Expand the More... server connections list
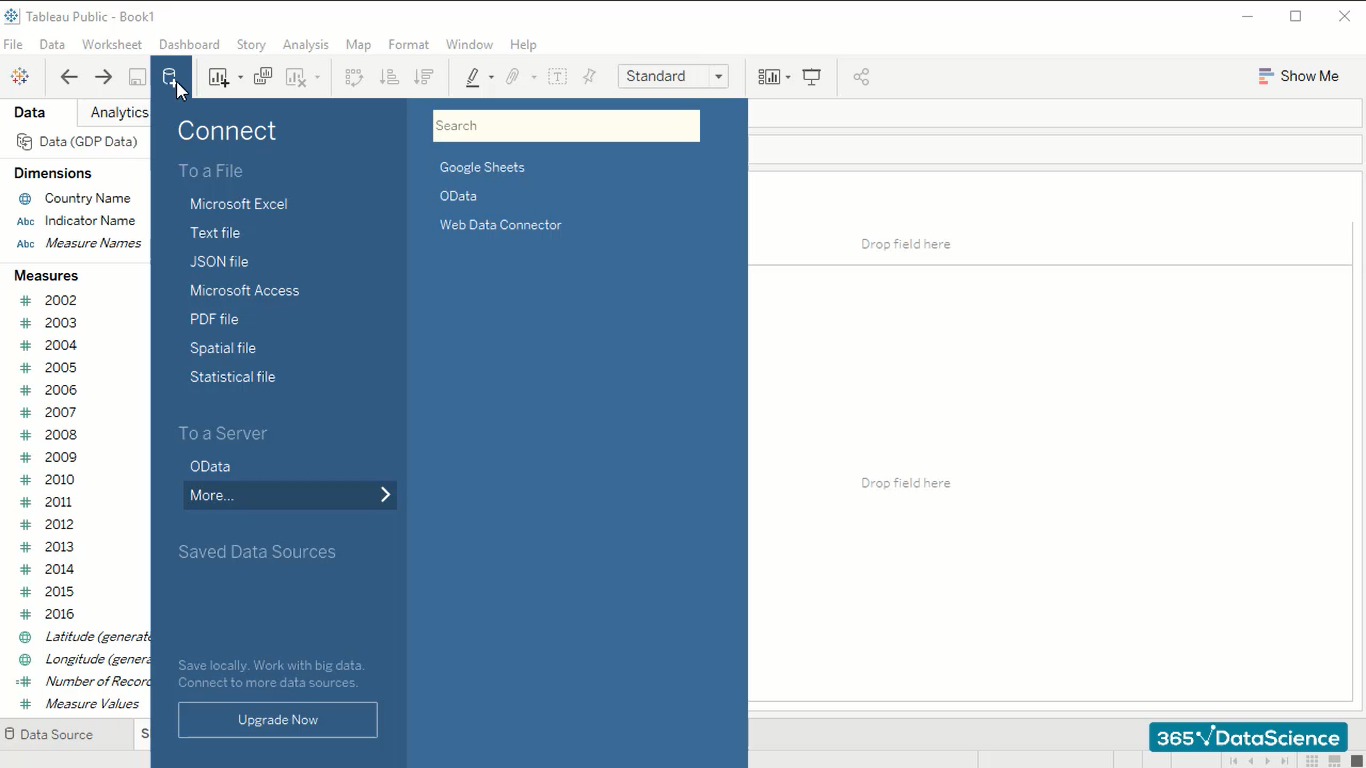 [290, 495]
